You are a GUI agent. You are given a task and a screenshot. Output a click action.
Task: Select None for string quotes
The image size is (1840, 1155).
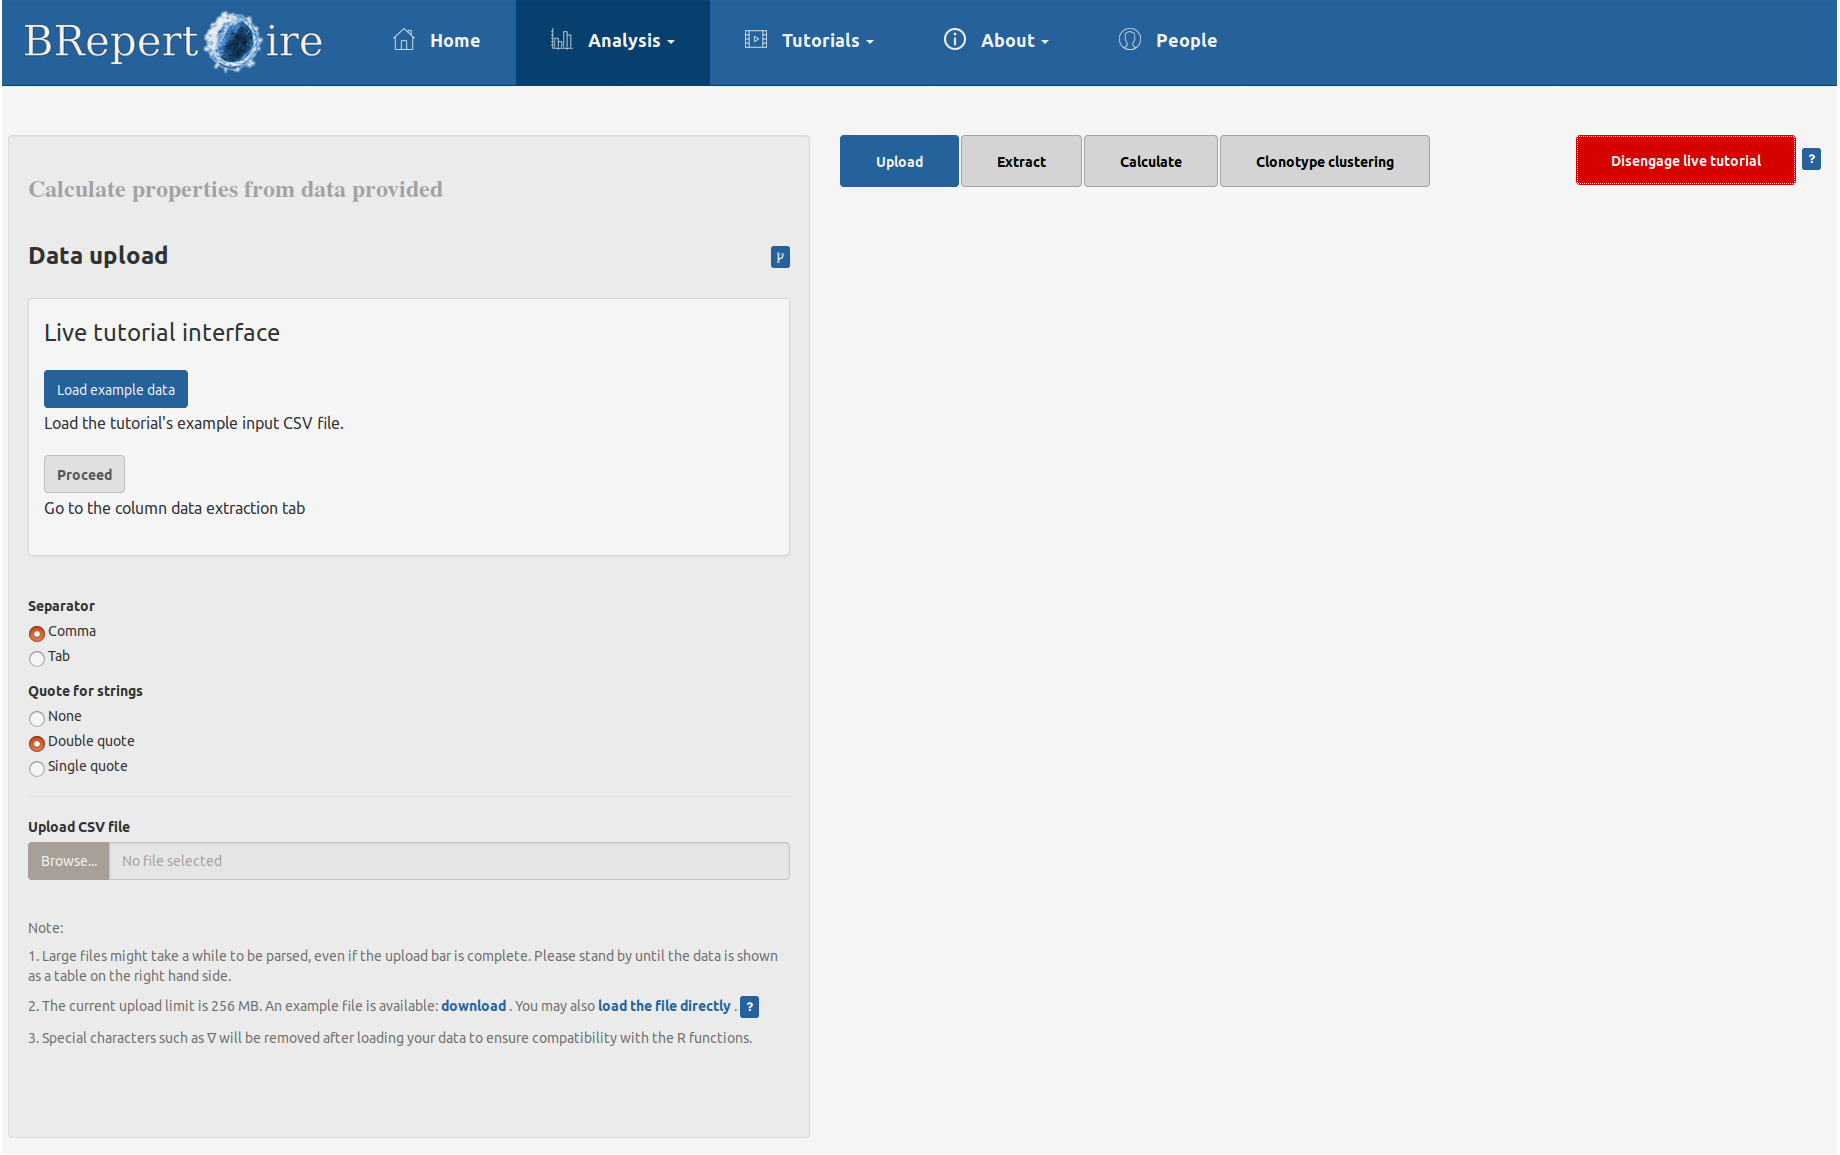pyautogui.click(x=37, y=718)
